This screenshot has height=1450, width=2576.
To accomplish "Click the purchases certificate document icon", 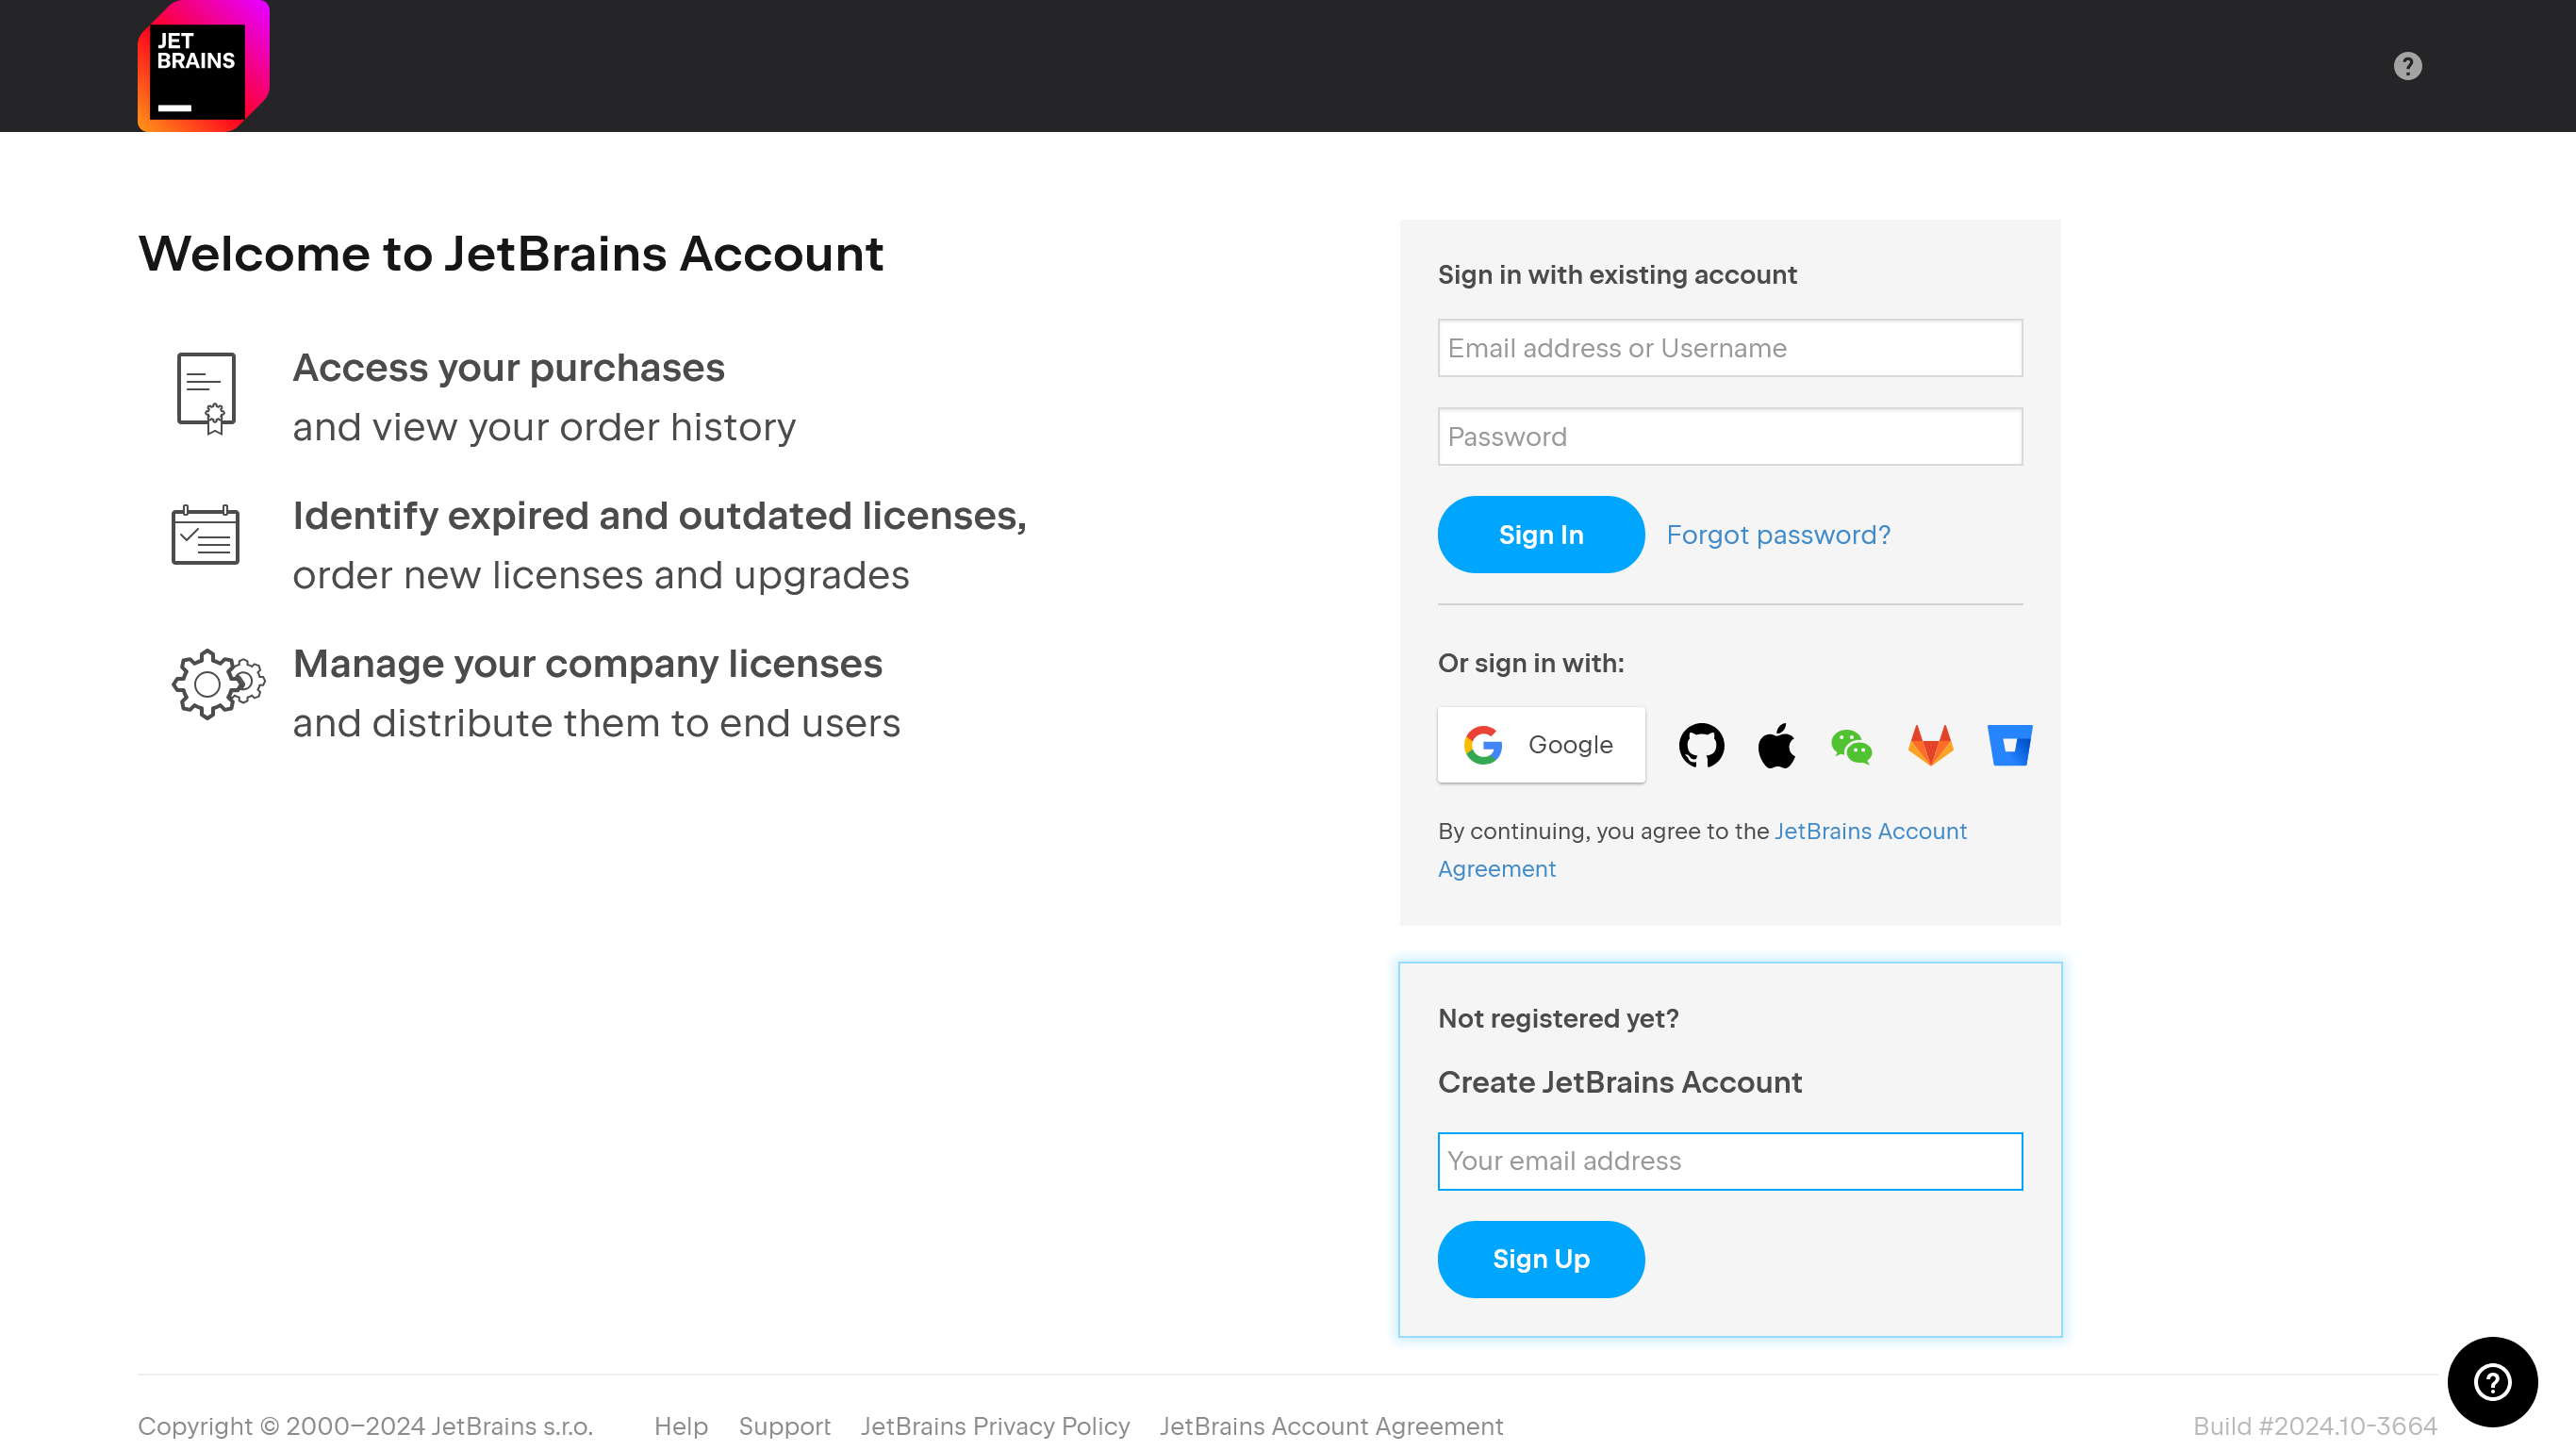I will click(x=207, y=393).
